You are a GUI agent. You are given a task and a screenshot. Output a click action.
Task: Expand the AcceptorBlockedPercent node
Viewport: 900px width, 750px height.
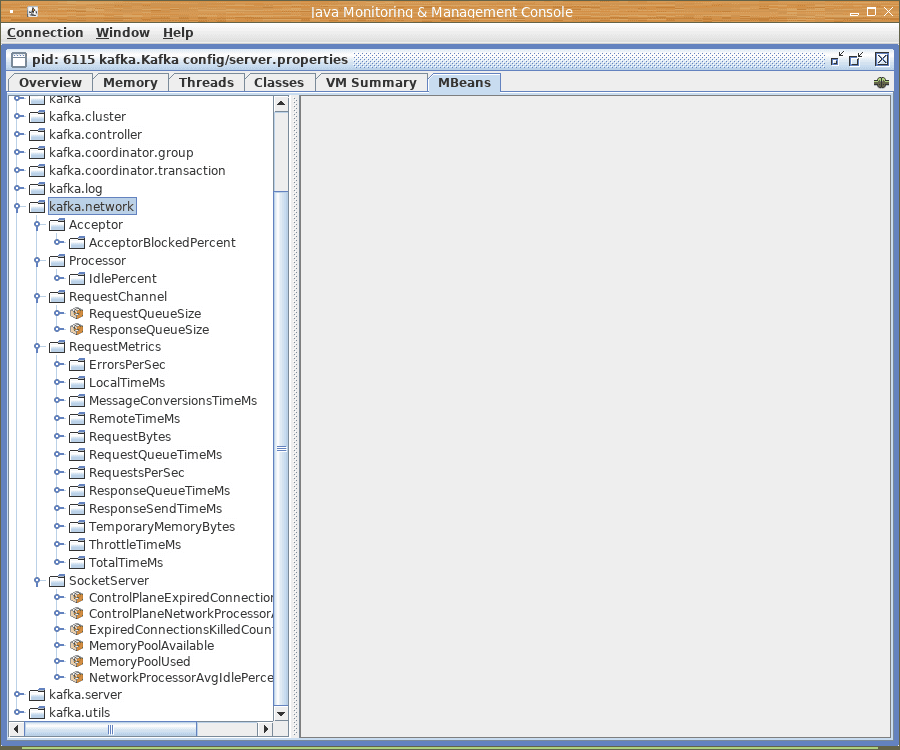click(58, 242)
